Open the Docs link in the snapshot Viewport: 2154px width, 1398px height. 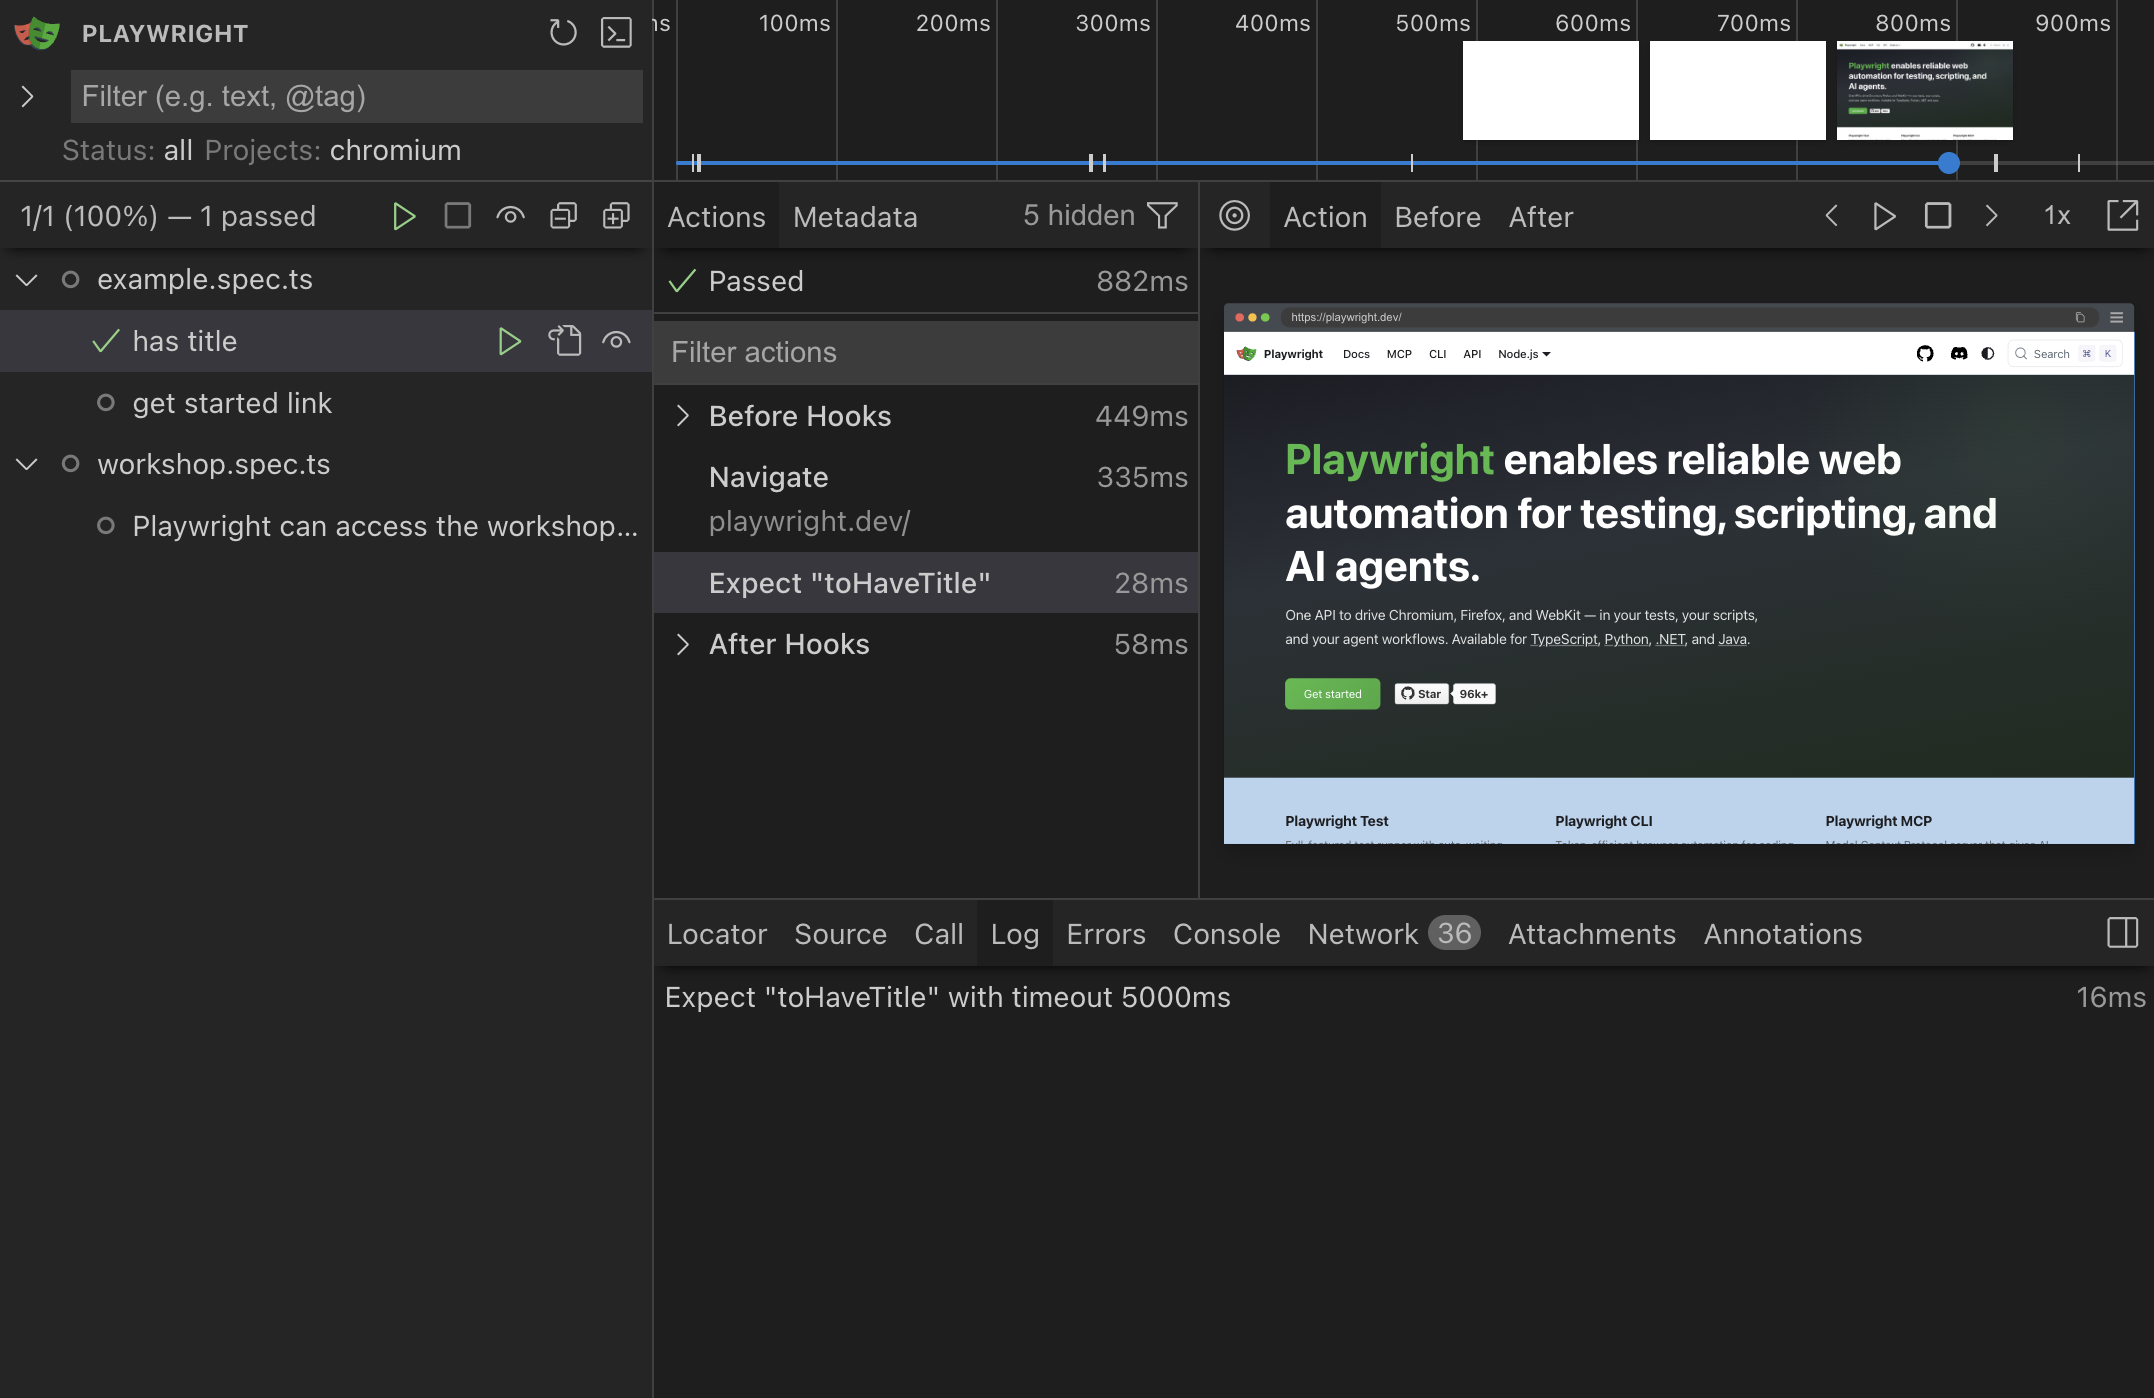point(1356,354)
